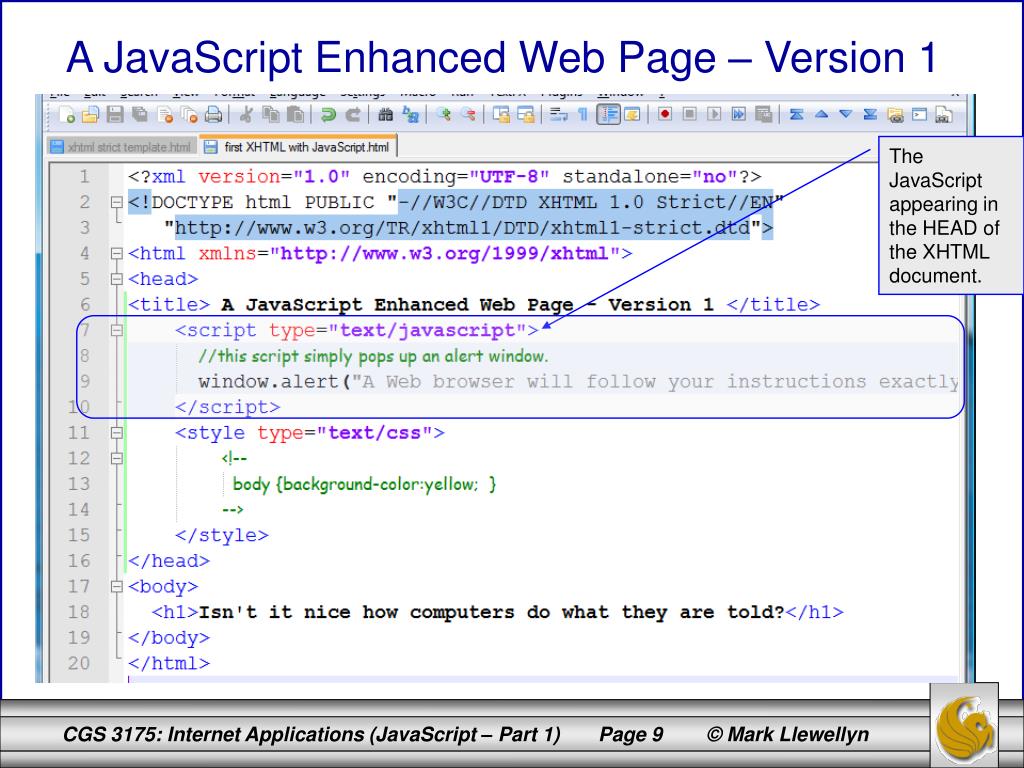Viewport: 1024px width, 768px height.
Task: Click the user-defined language dialog icon
Action: (x=632, y=115)
